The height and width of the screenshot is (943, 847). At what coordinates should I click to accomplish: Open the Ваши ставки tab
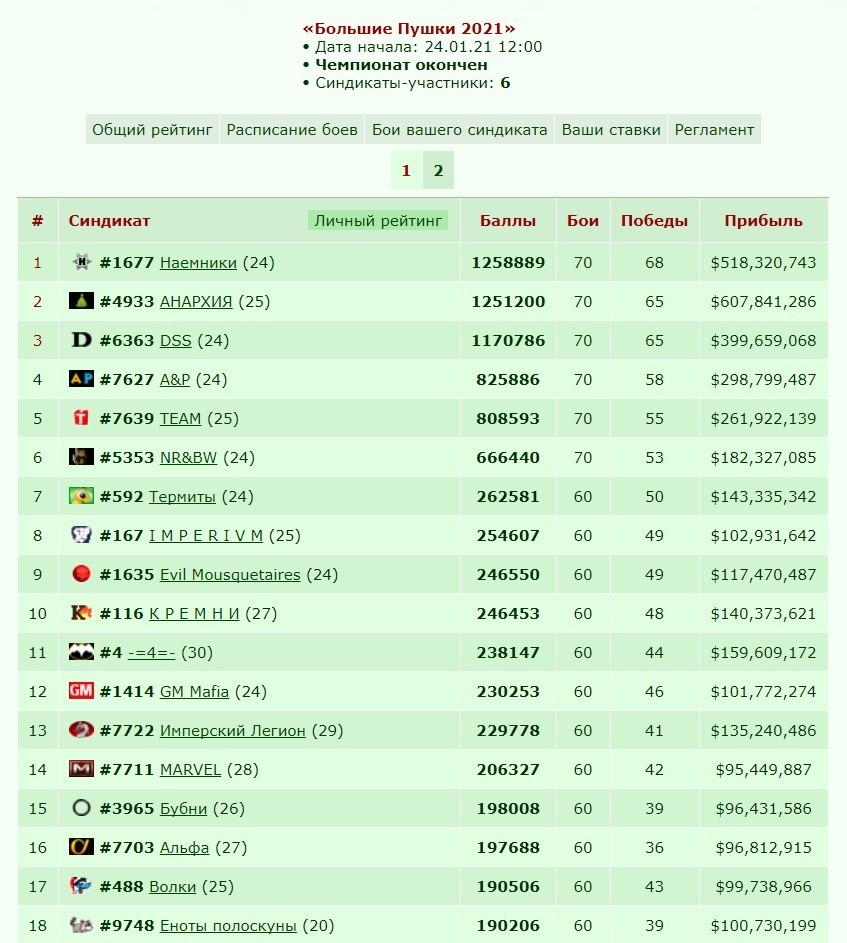(611, 129)
